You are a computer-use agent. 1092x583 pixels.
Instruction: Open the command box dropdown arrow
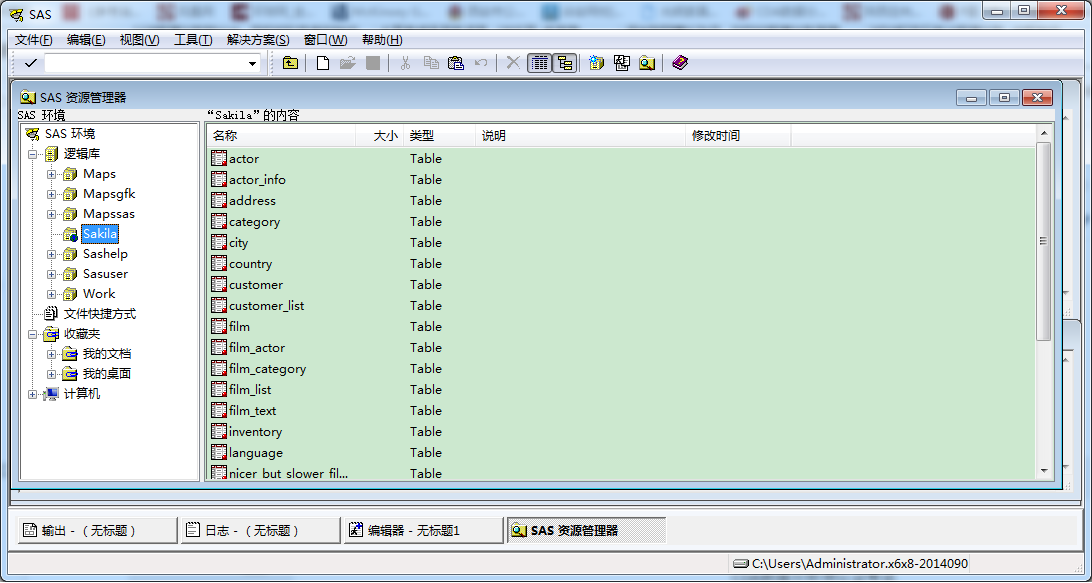pyautogui.click(x=252, y=63)
